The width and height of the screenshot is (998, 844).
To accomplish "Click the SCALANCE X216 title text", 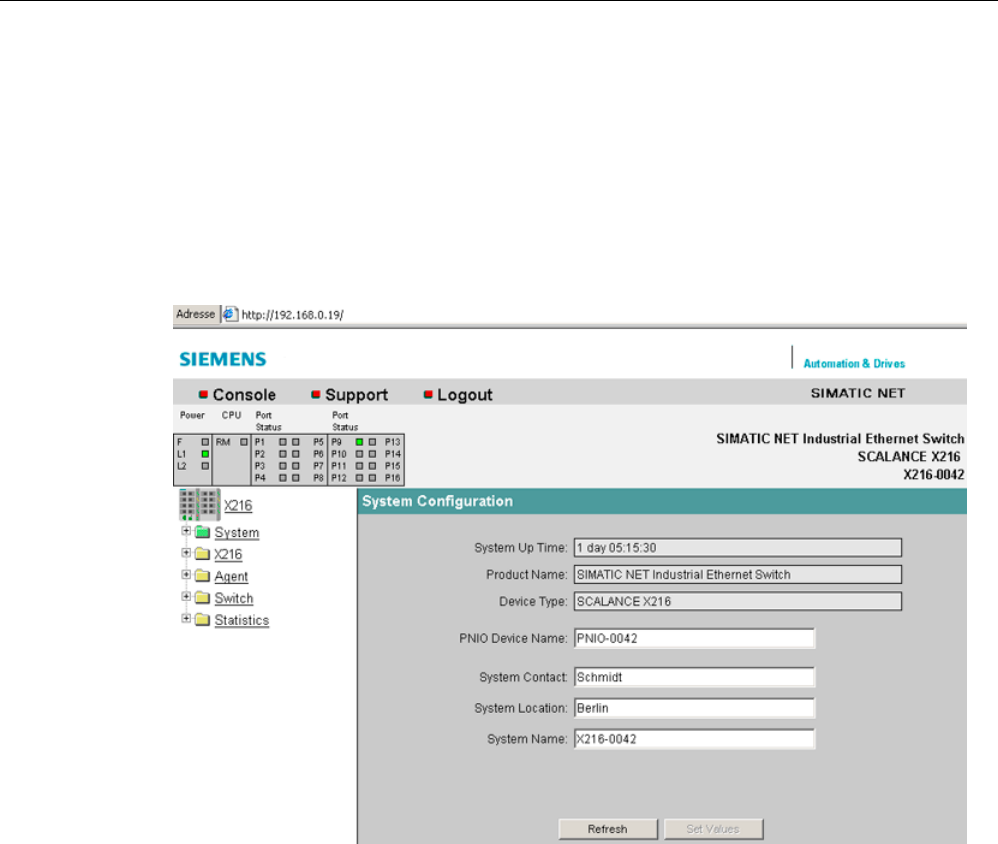I will coord(909,456).
